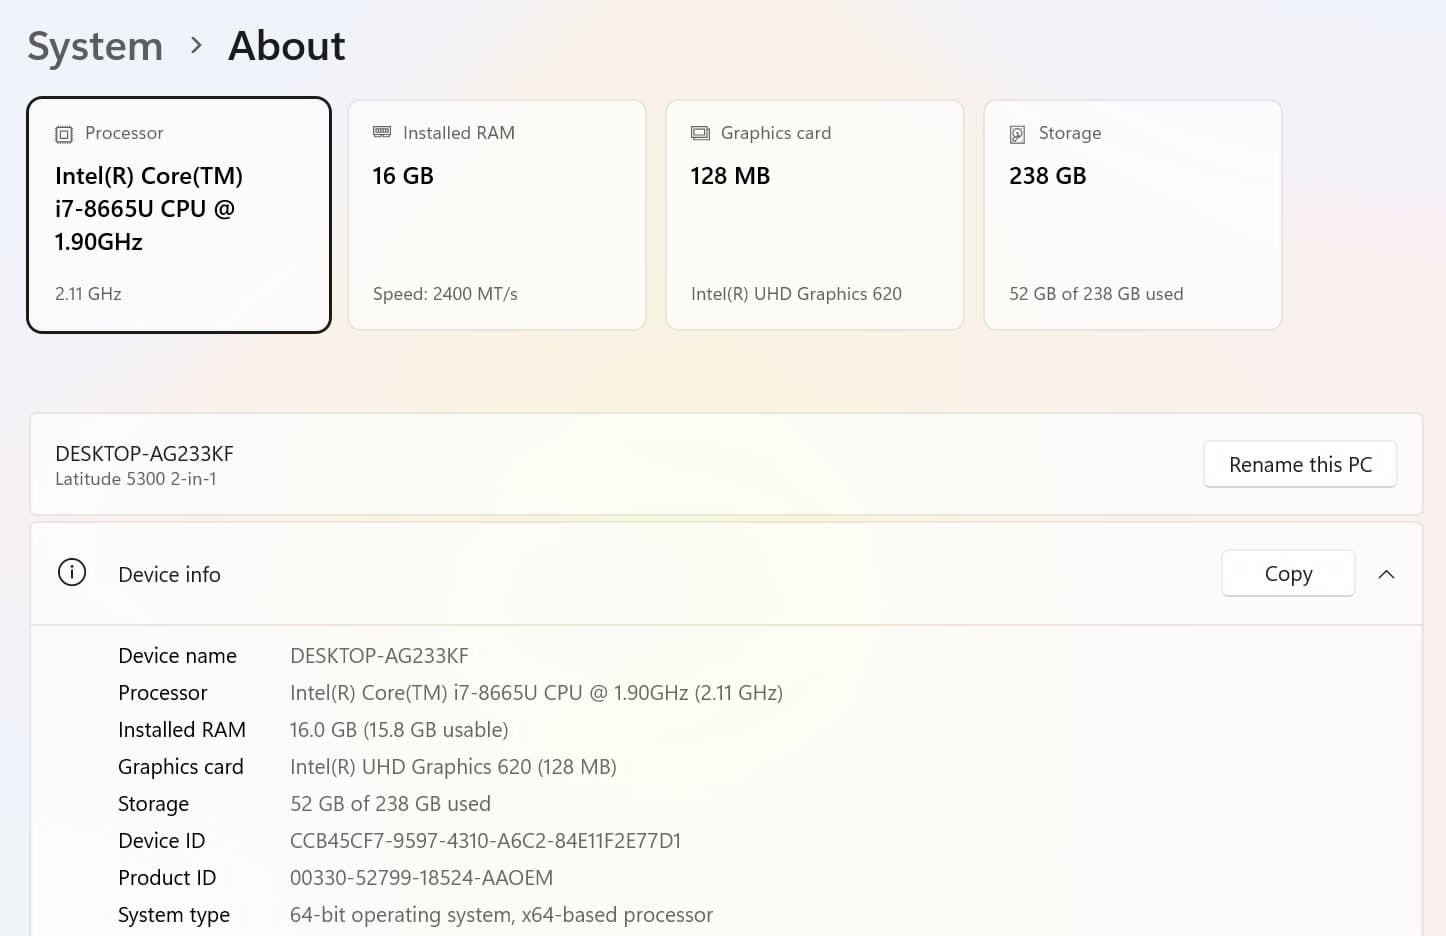This screenshot has width=1446, height=936.
Task: Click the 128 MB graphics memory amount
Action: (x=730, y=176)
